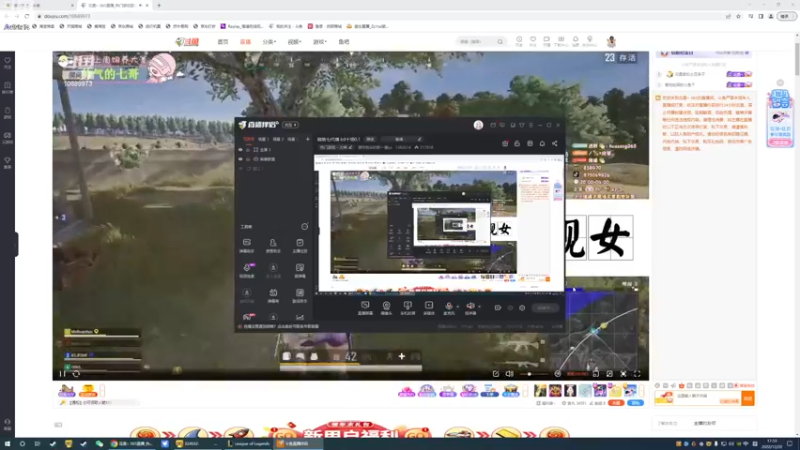The image size is (800, 450).
Task: Switch to the 场景1 scene tab
Action: click(x=263, y=139)
